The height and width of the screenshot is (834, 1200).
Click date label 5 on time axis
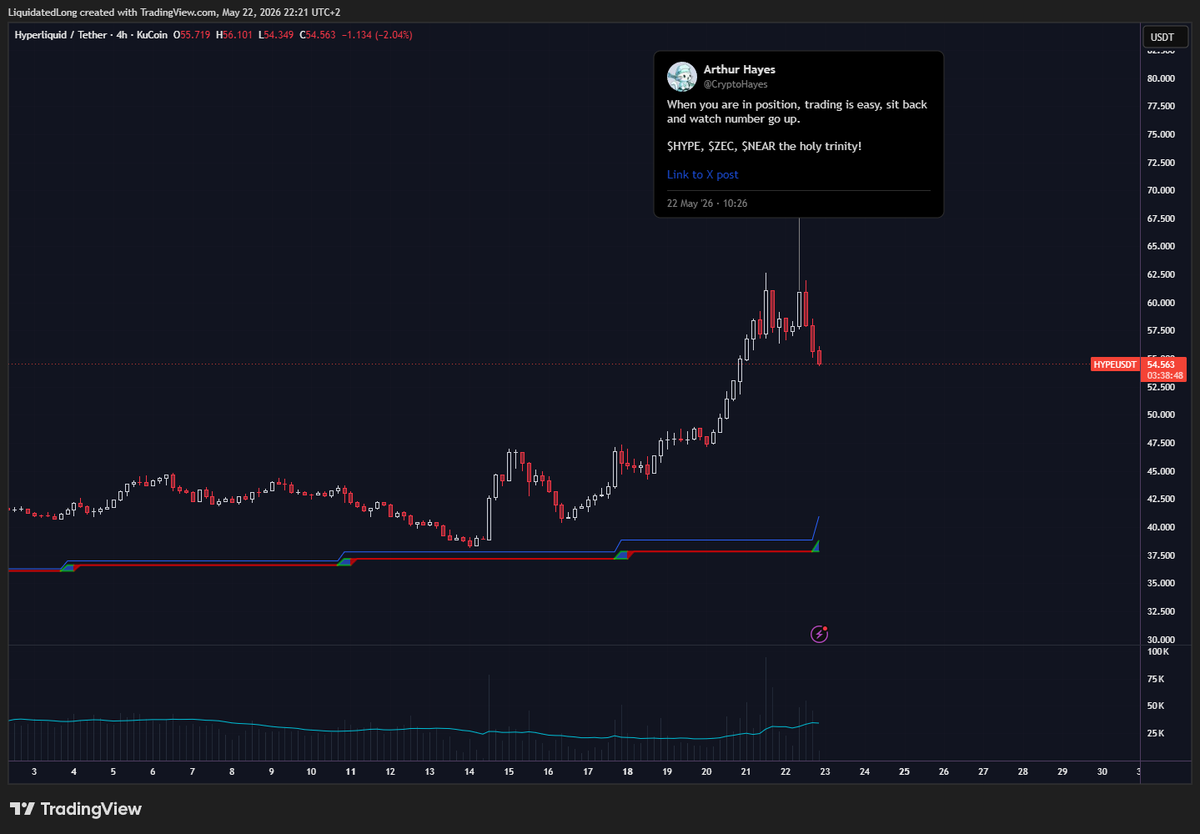point(113,772)
